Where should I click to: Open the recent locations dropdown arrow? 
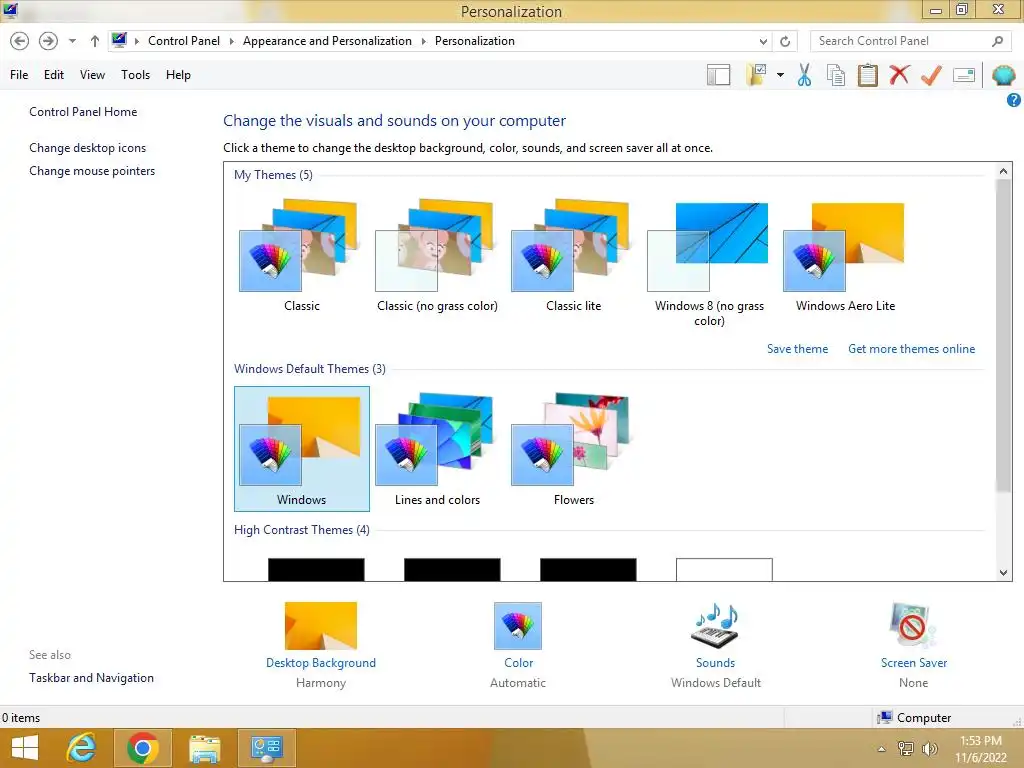tap(72, 41)
